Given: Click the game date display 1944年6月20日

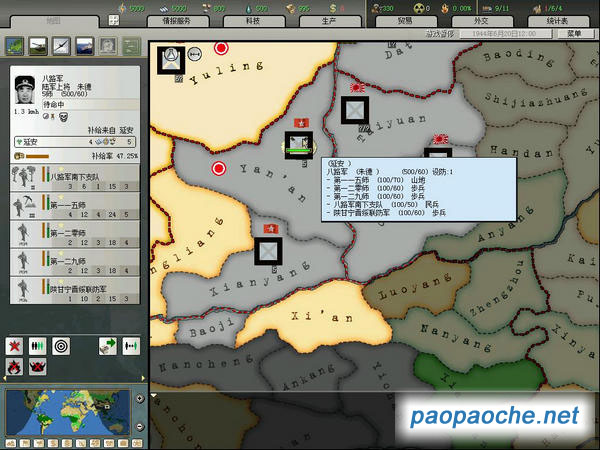Looking at the screenshot, I should [505, 34].
